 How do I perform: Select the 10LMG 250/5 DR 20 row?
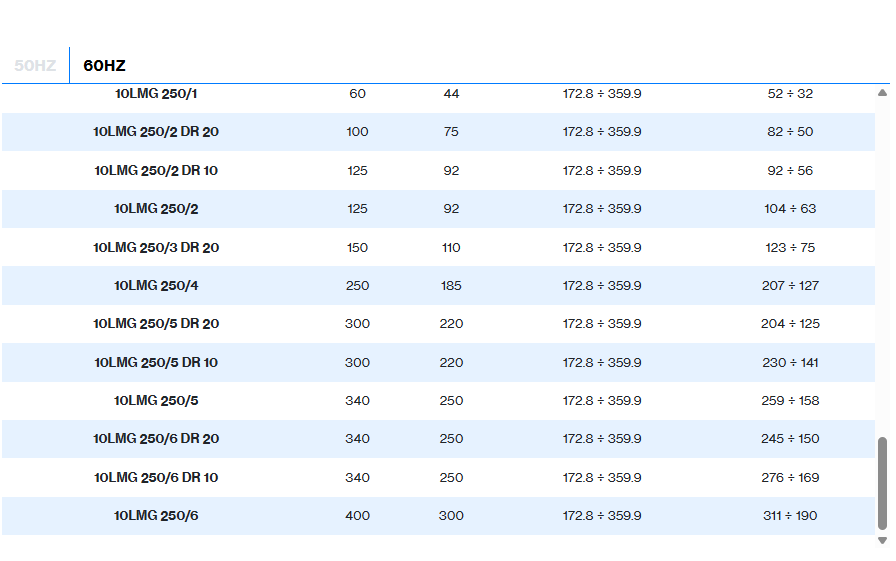point(156,324)
